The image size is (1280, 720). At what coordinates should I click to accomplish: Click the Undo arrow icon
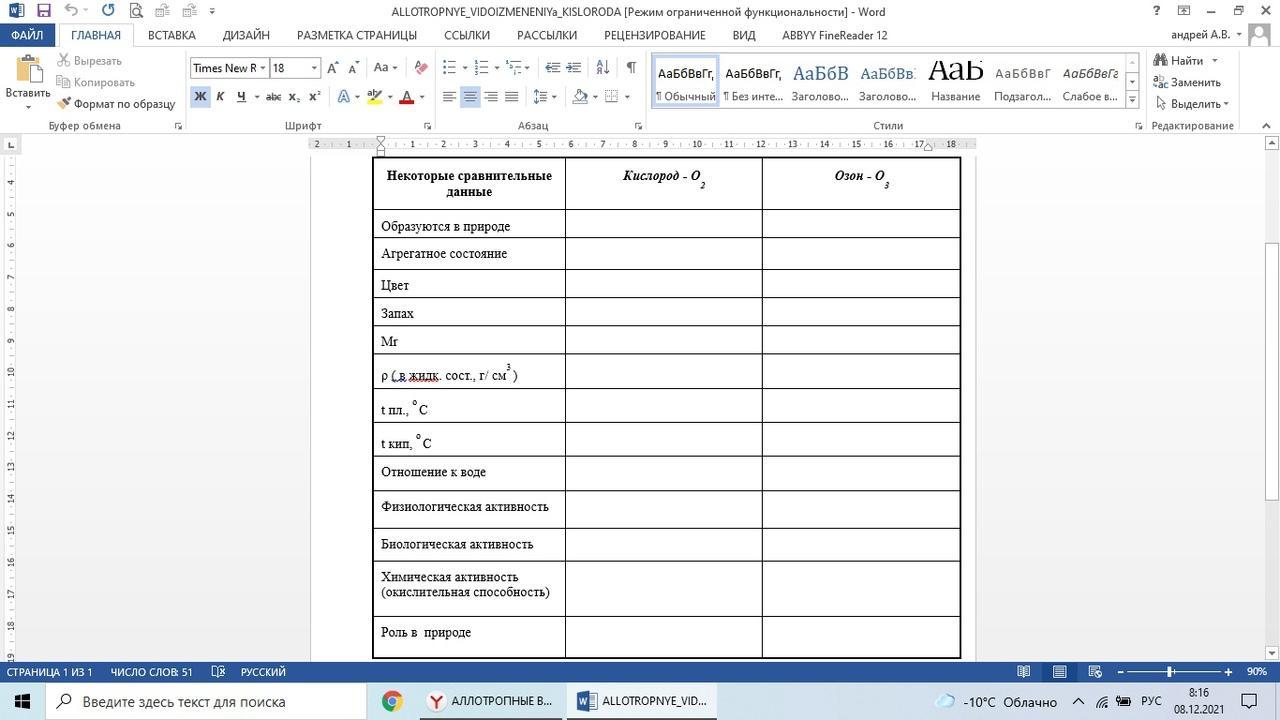(71, 11)
